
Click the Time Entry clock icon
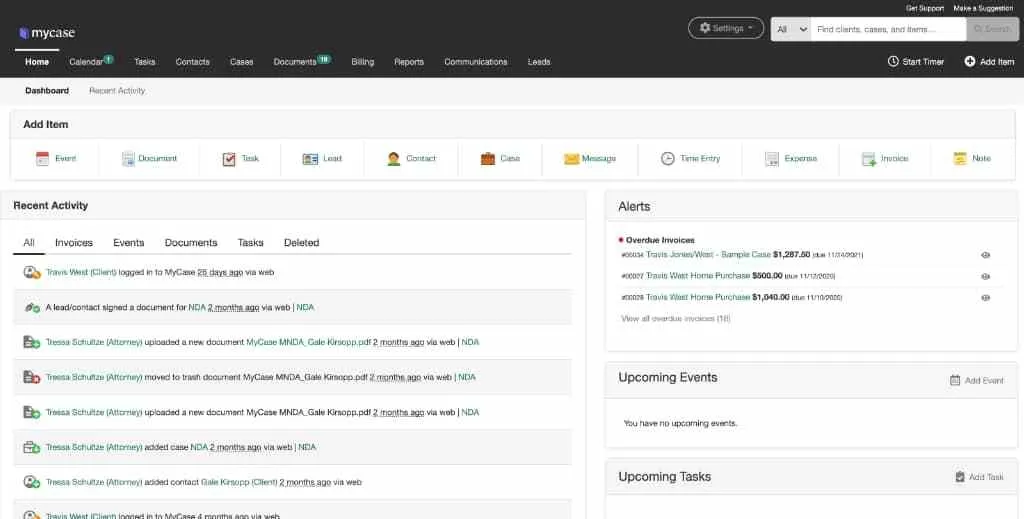click(x=667, y=159)
